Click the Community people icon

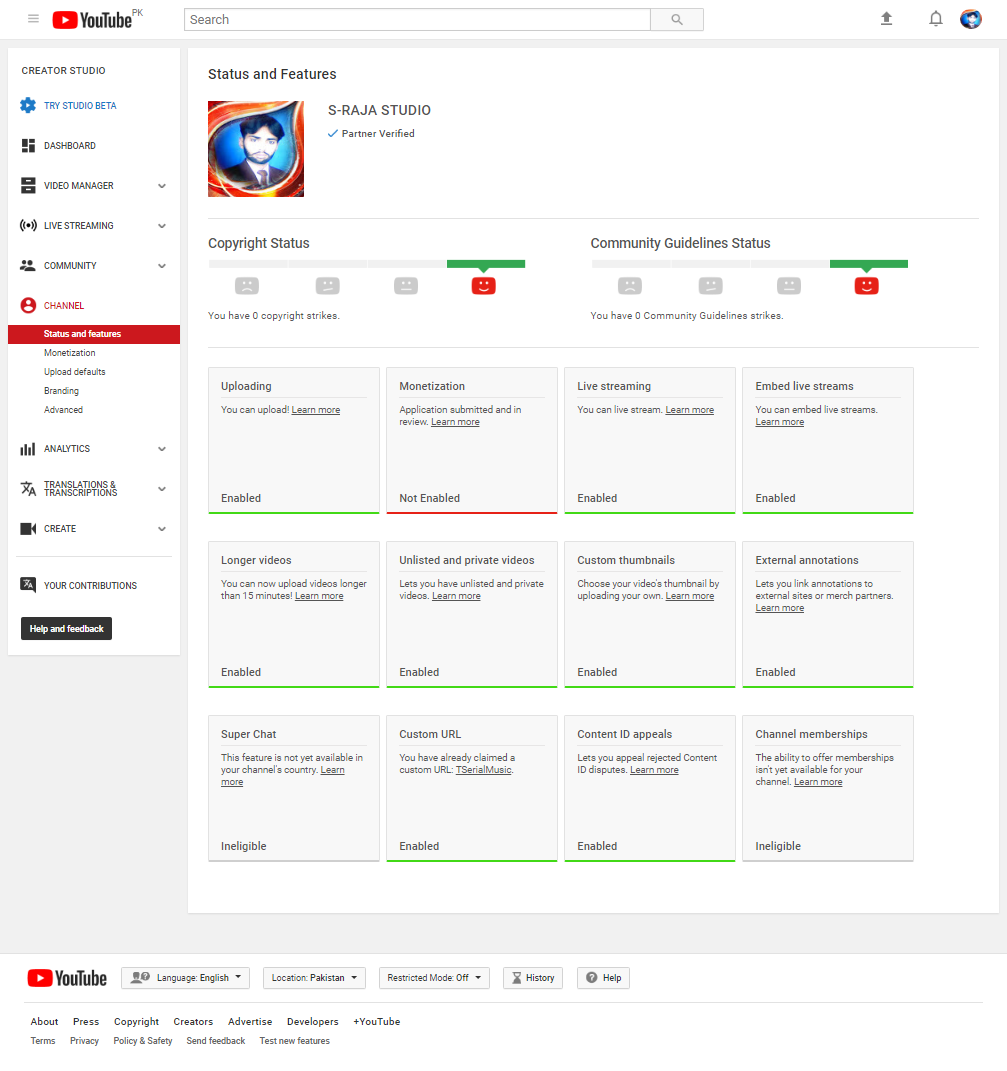[28, 265]
